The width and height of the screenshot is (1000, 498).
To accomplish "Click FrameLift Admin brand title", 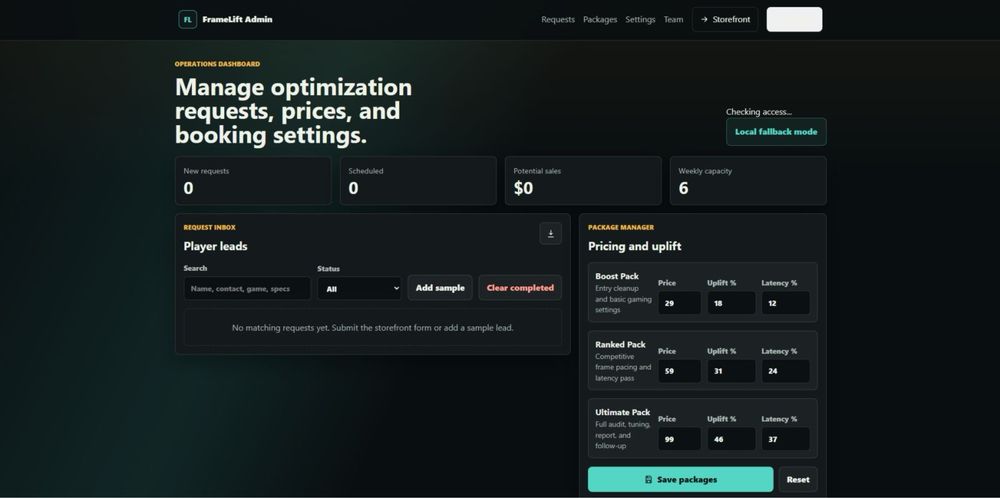I will (237, 20).
